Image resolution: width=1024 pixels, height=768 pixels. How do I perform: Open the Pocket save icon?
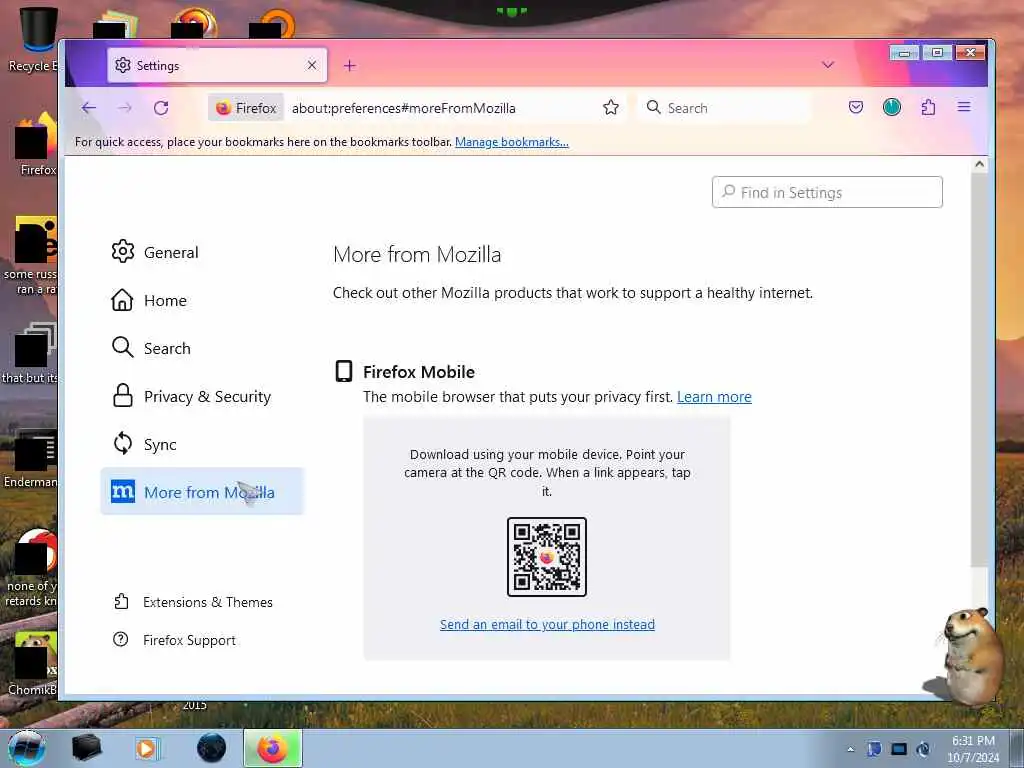pyautogui.click(x=856, y=107)
